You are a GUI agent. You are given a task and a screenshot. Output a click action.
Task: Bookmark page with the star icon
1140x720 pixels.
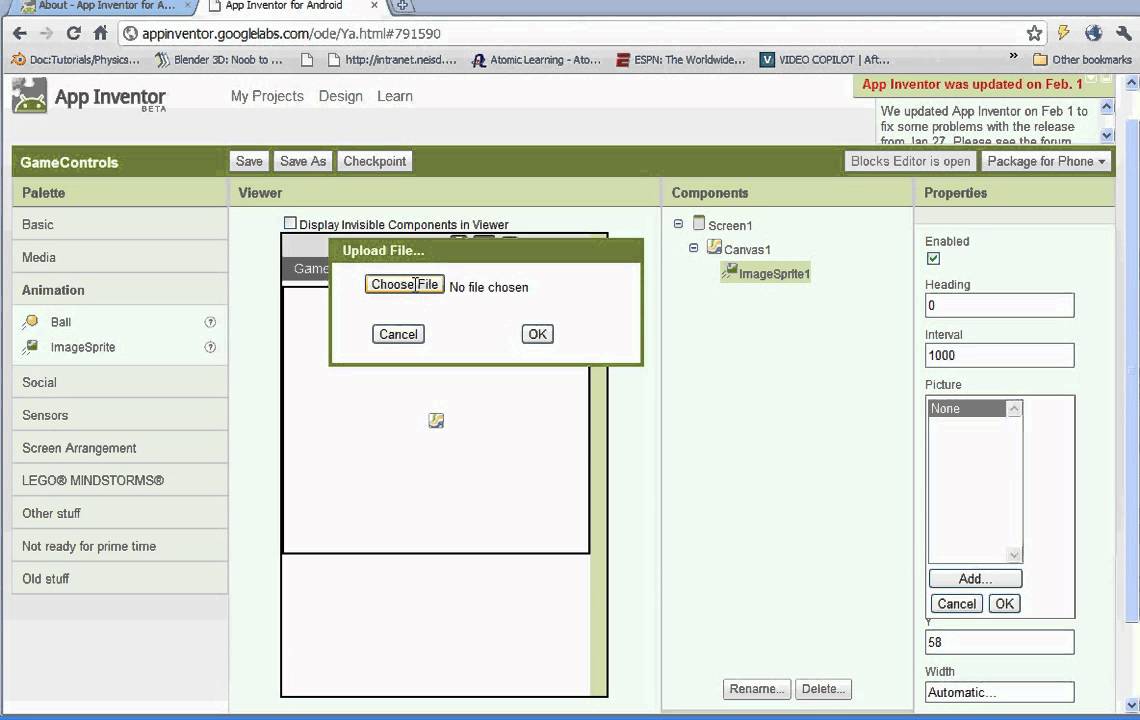[1034, 33]
